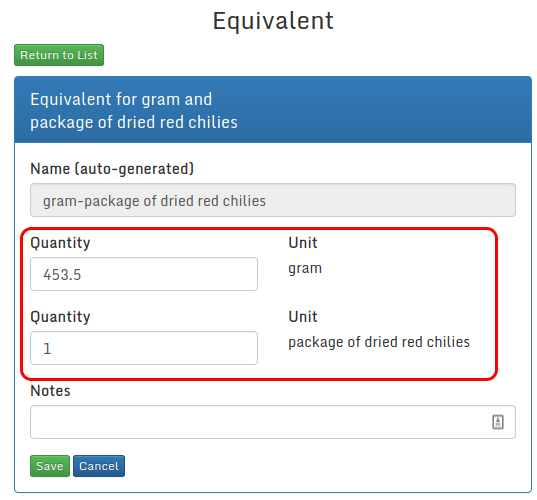
Task: Click empty space beside the Cancel button
Action: pos(308,466)
